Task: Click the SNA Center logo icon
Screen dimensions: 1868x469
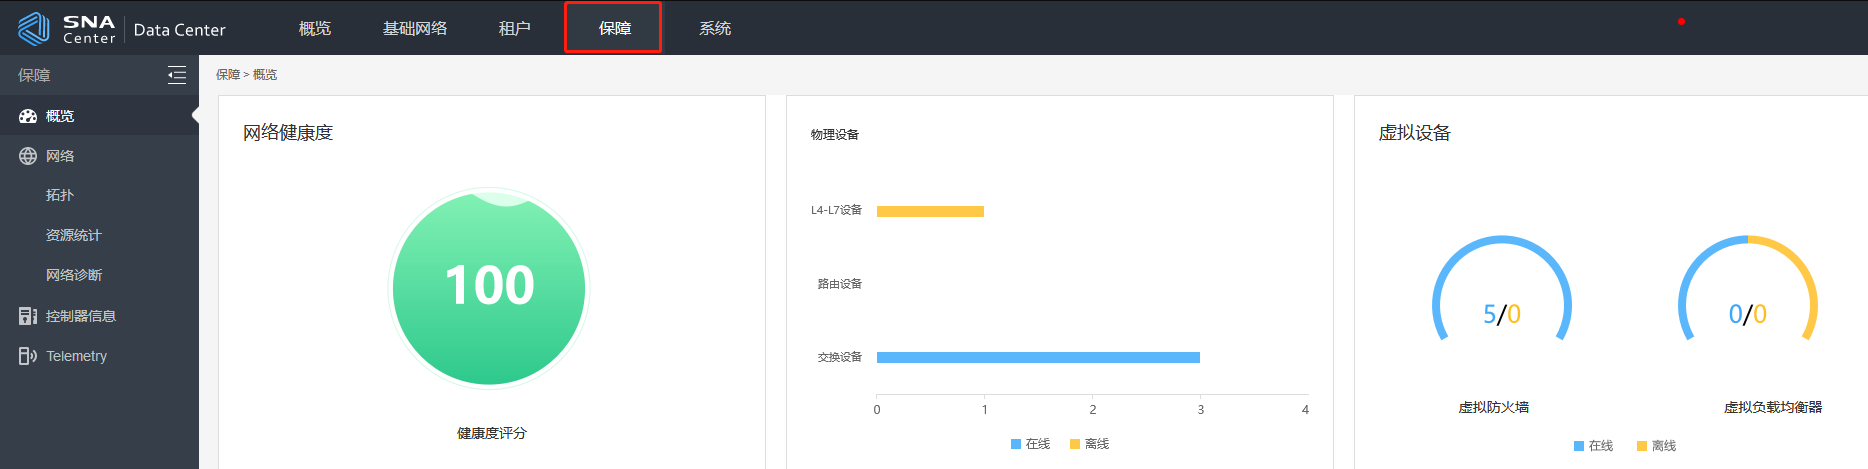Action: (x=34, y=28)
